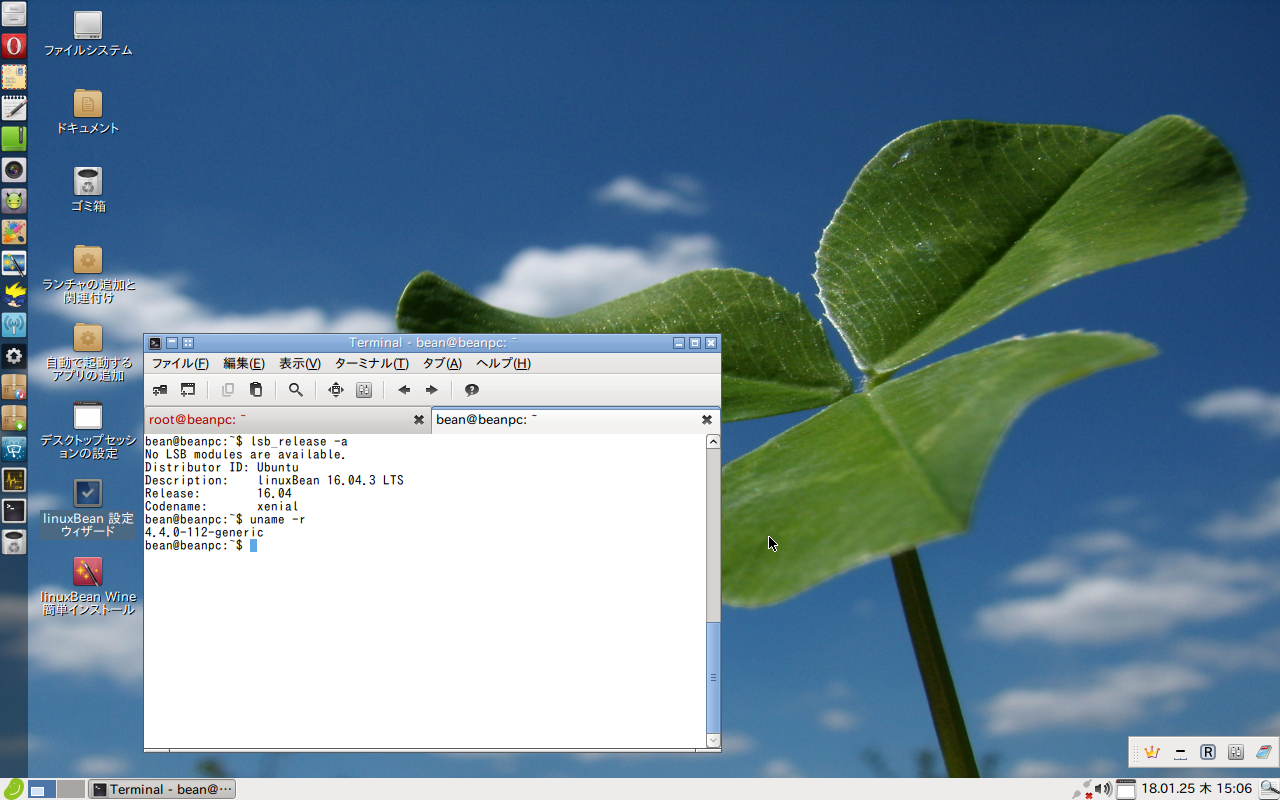This screenshot has height=800, width=1280.
Task: Open the ターミナル(T) menu
Action: pyautogui.click(x=372, y=363)
